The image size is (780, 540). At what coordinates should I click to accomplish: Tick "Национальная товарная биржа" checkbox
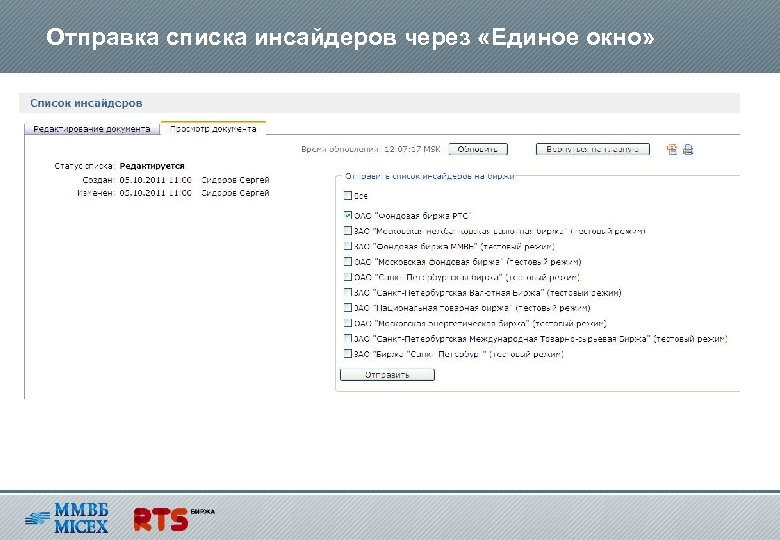click(348, 308)
